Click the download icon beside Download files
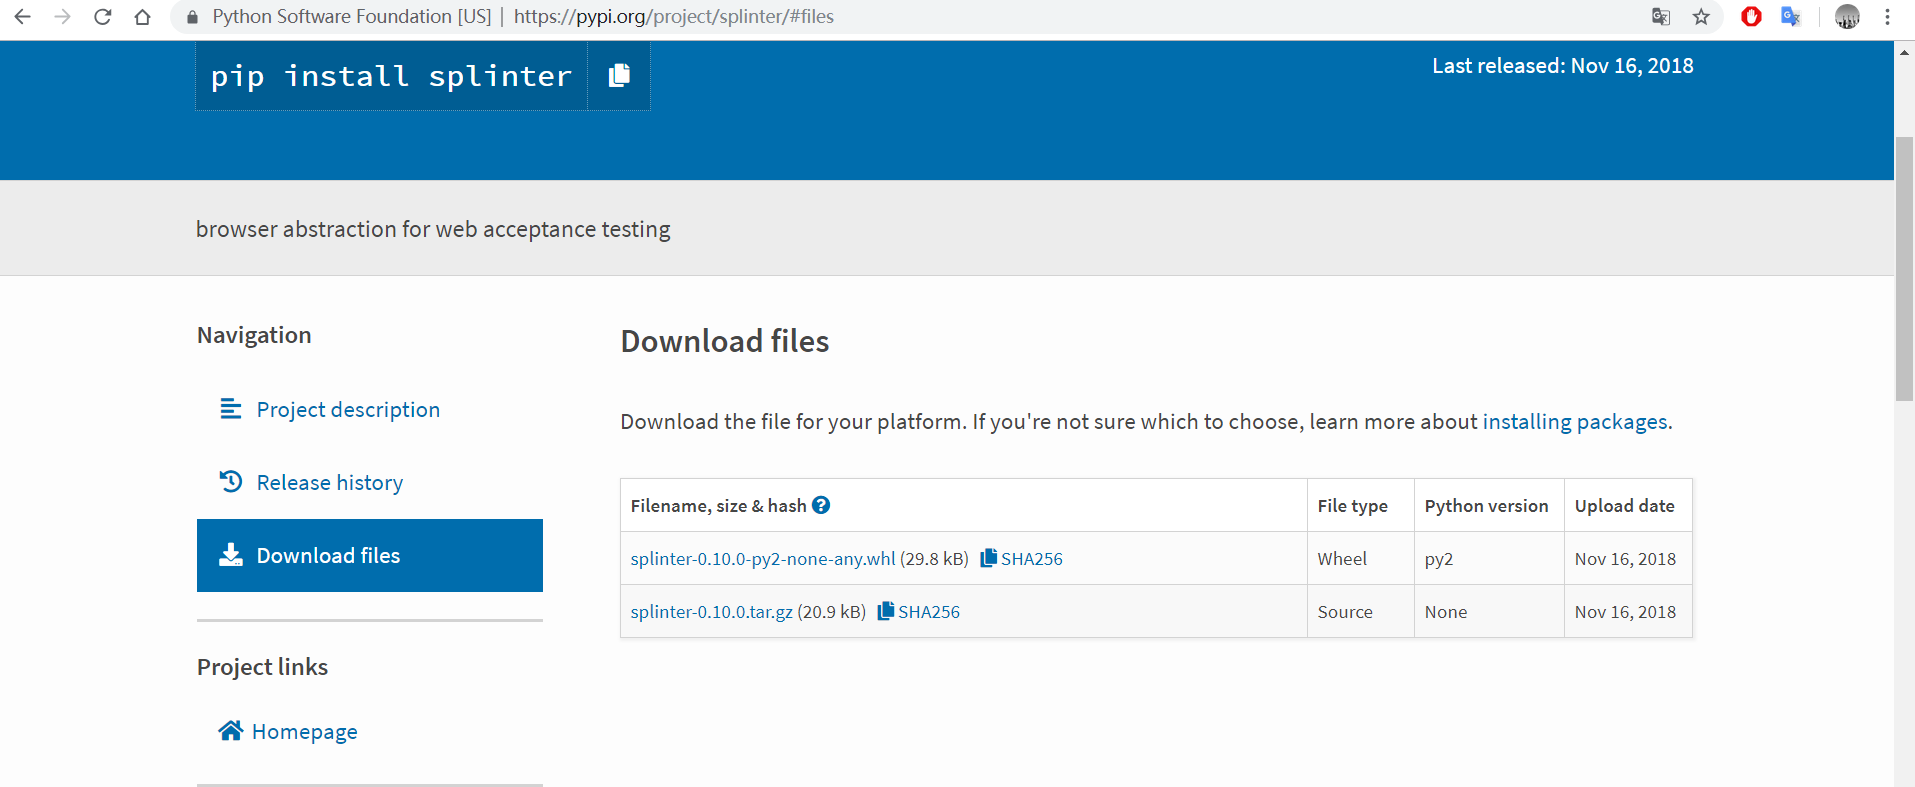 pos(231,555)
